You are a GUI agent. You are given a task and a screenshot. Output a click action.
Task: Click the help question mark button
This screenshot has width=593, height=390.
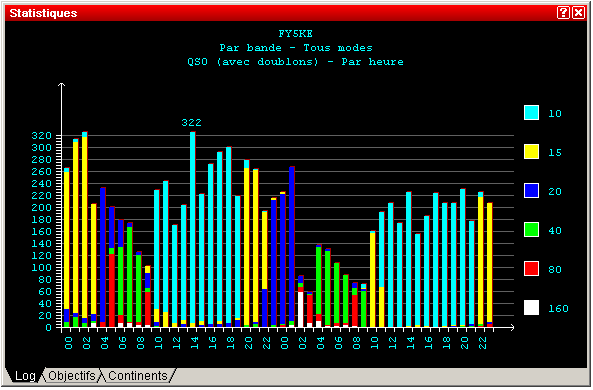click(x=563, y=13)
